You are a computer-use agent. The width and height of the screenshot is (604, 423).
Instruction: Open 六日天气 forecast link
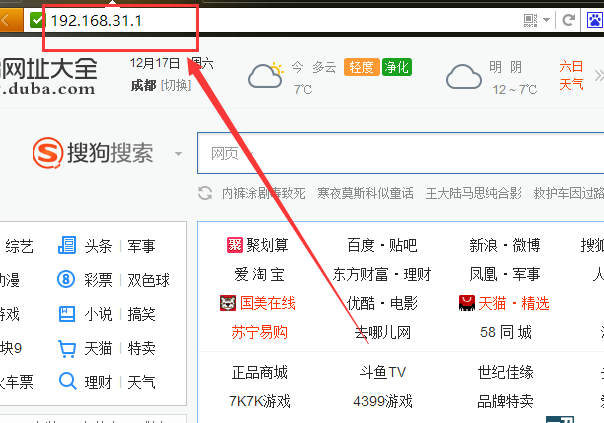click(x=571, y=75)
